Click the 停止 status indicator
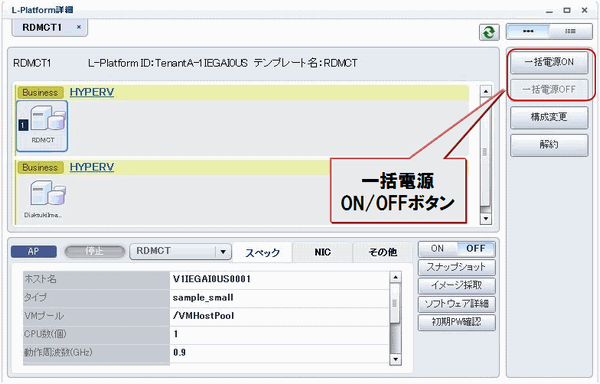The width and height of the screenshot is (600, 384). click(95, 251)
